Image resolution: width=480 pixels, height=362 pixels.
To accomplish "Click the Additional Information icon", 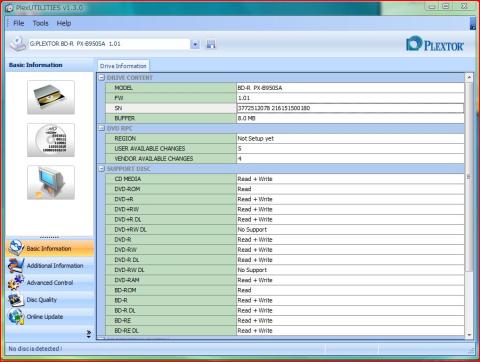I will click(16, 266).
